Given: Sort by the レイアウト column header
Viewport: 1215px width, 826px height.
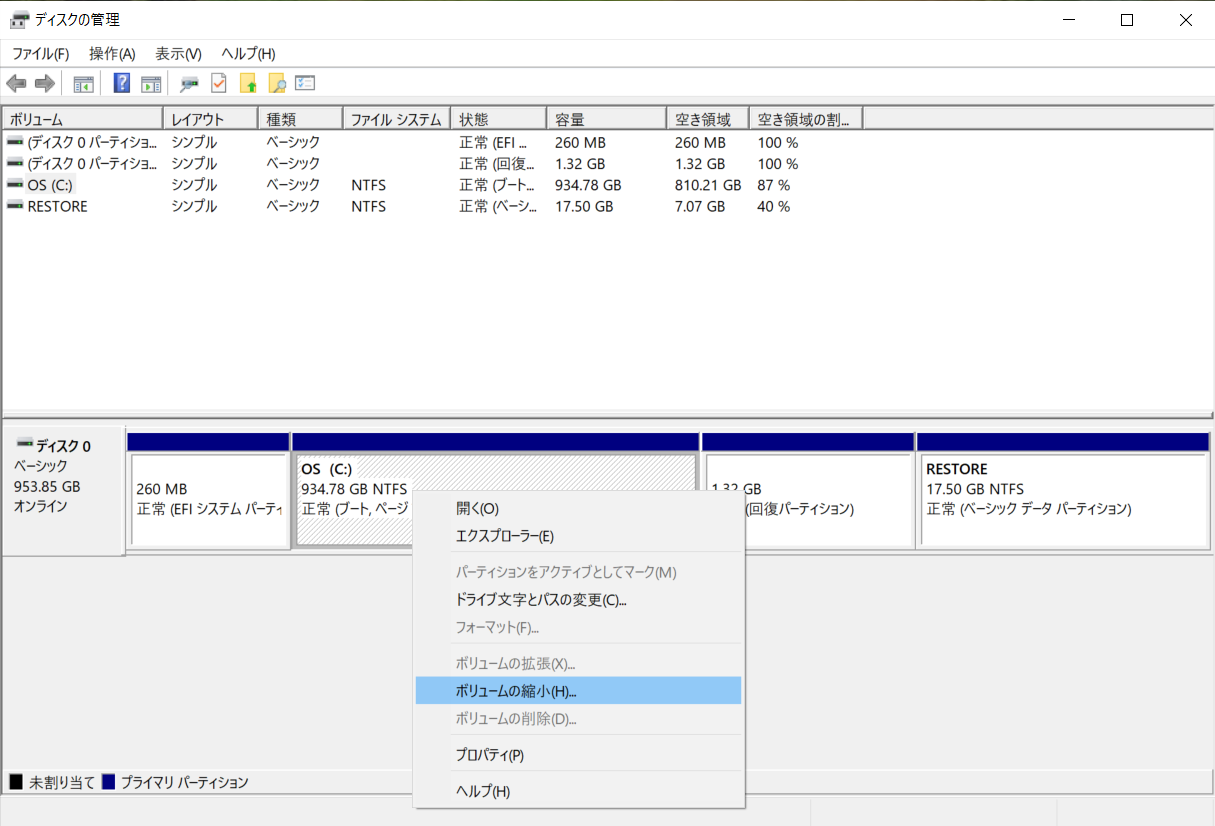Looking at the screenshot, I should [x=210, y=119].
